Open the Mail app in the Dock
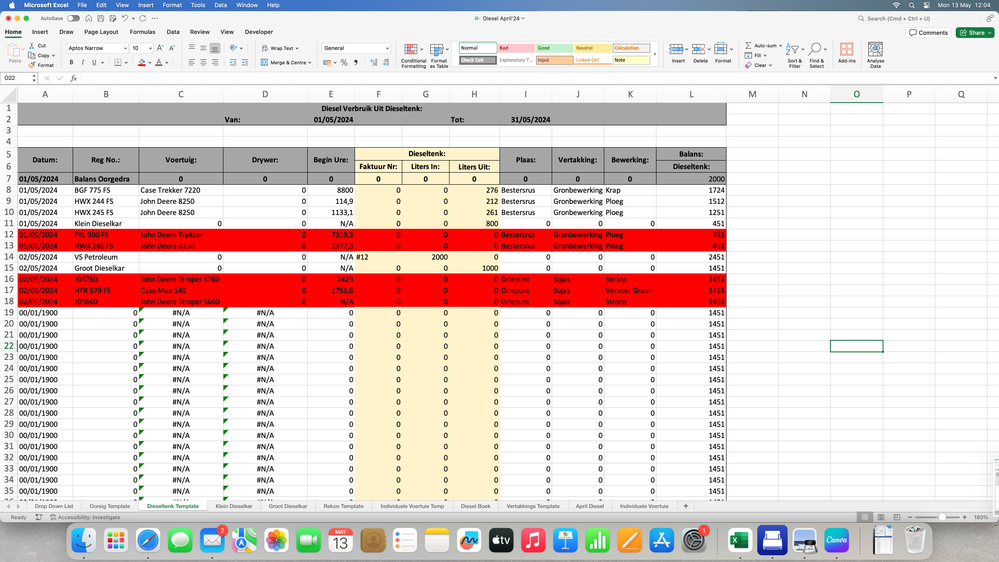 click(212, 541)
